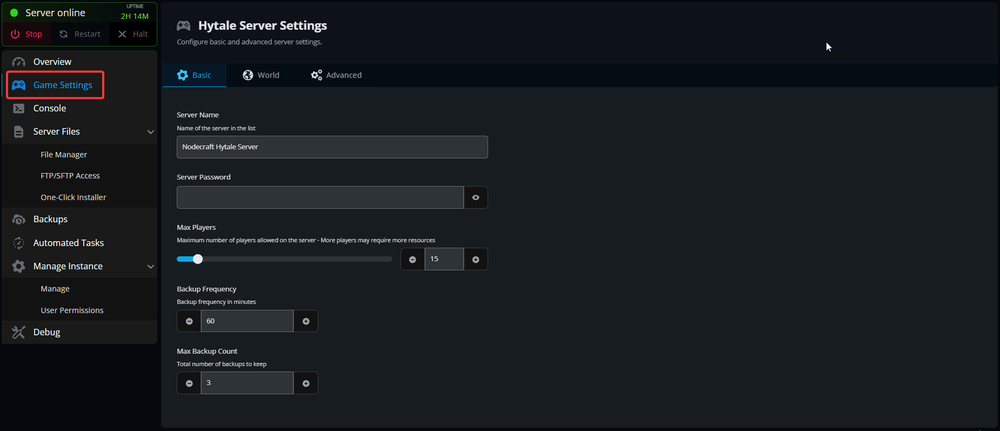Viewport: 1000px width, 431px height.
Task: Switch to the Basic tab
Action: click(194, 75)
